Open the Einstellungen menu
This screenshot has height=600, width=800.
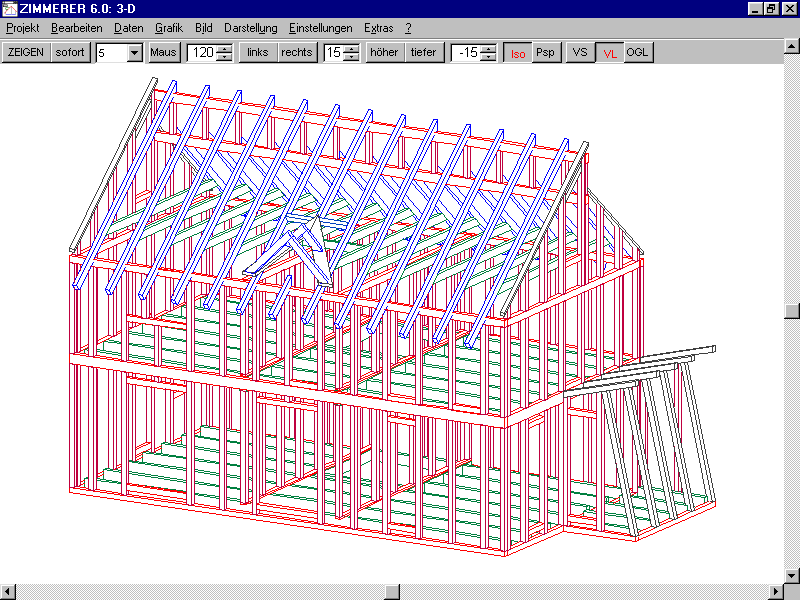tap(320, 28)
